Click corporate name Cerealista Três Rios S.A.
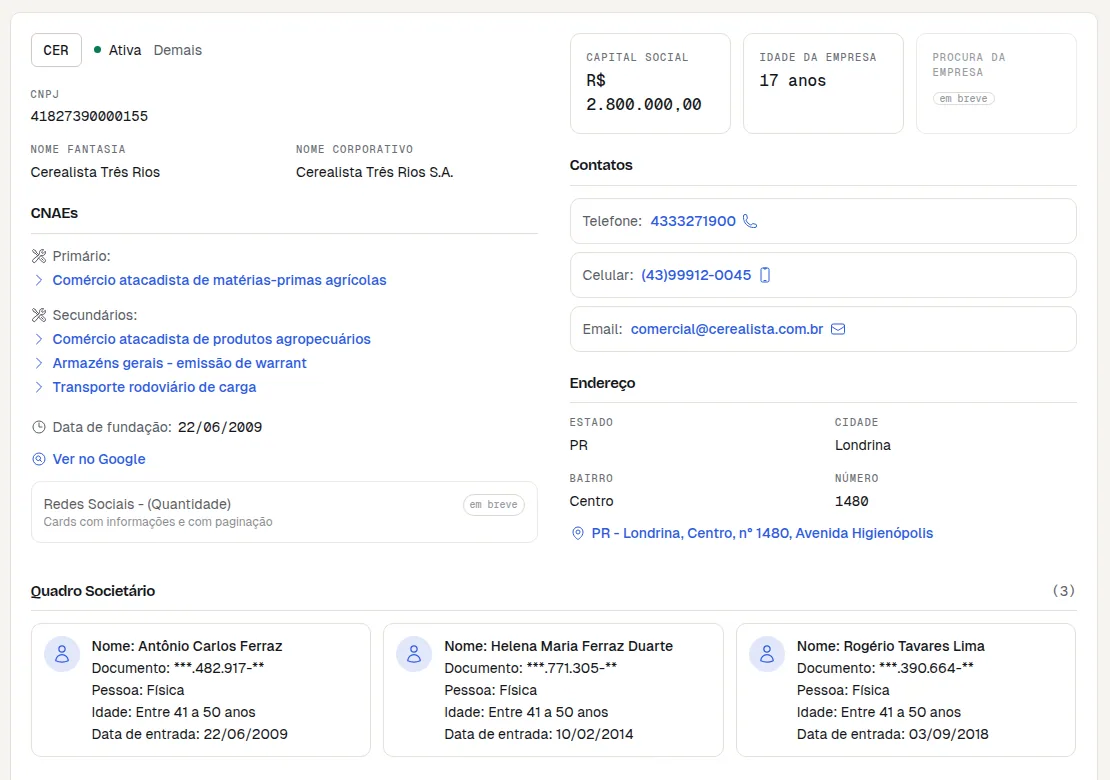This screenshot has width=1110, height=780. tap(374, 172)
